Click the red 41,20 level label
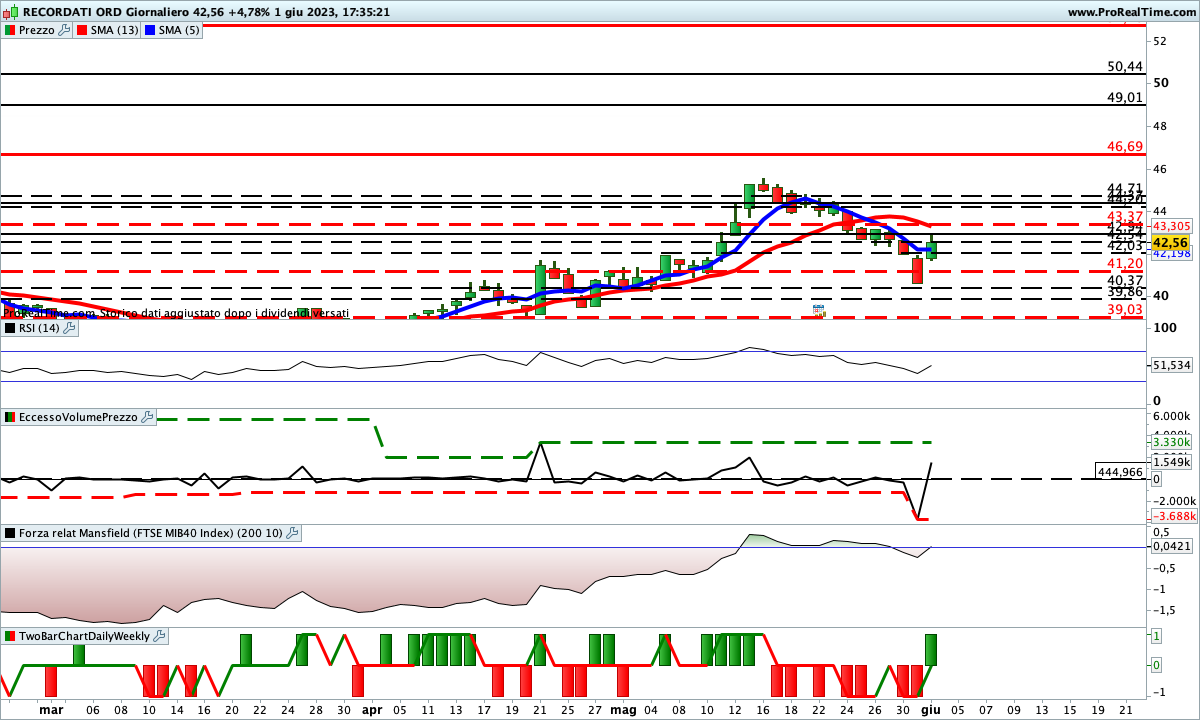Screen dimensions: 1200x720 click(x=1125, y=263)
